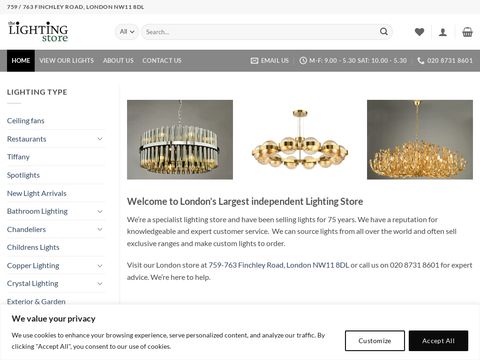This screenshot has height=360, width=480.
Task: Click The Lighting Store logo
Action: coord(38,32)
